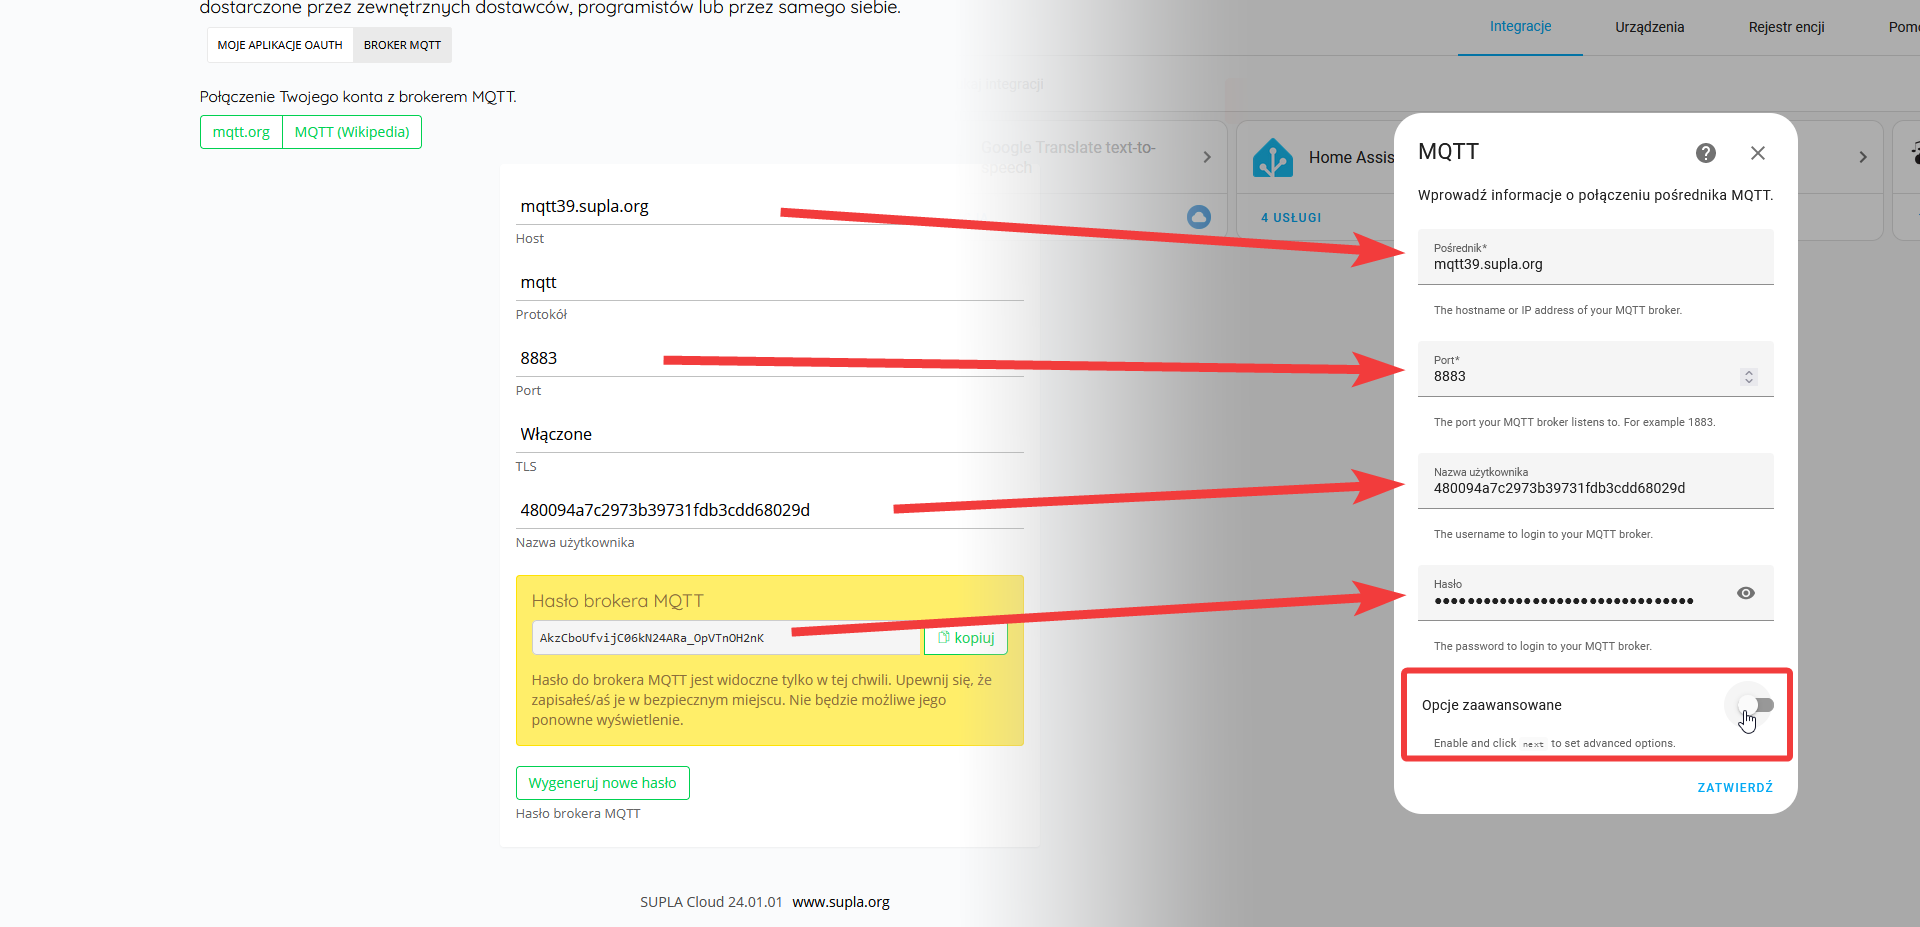Click SUPLA Cloud 24.01.01 version text
This screenshot has height=927, width=1920.
coord(711,902)
